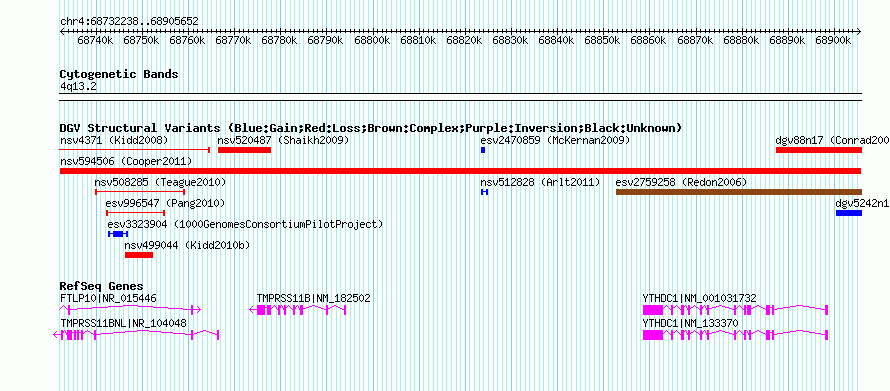
Task: Click the dgv88n17 red loss bar
Action: click(x=819, y=150)
